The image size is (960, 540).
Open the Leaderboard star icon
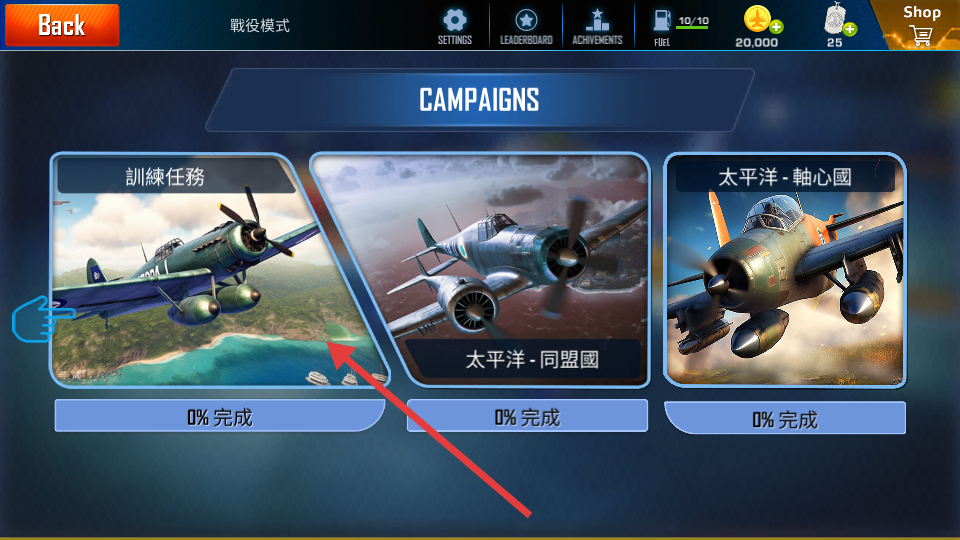click(526, 20)
